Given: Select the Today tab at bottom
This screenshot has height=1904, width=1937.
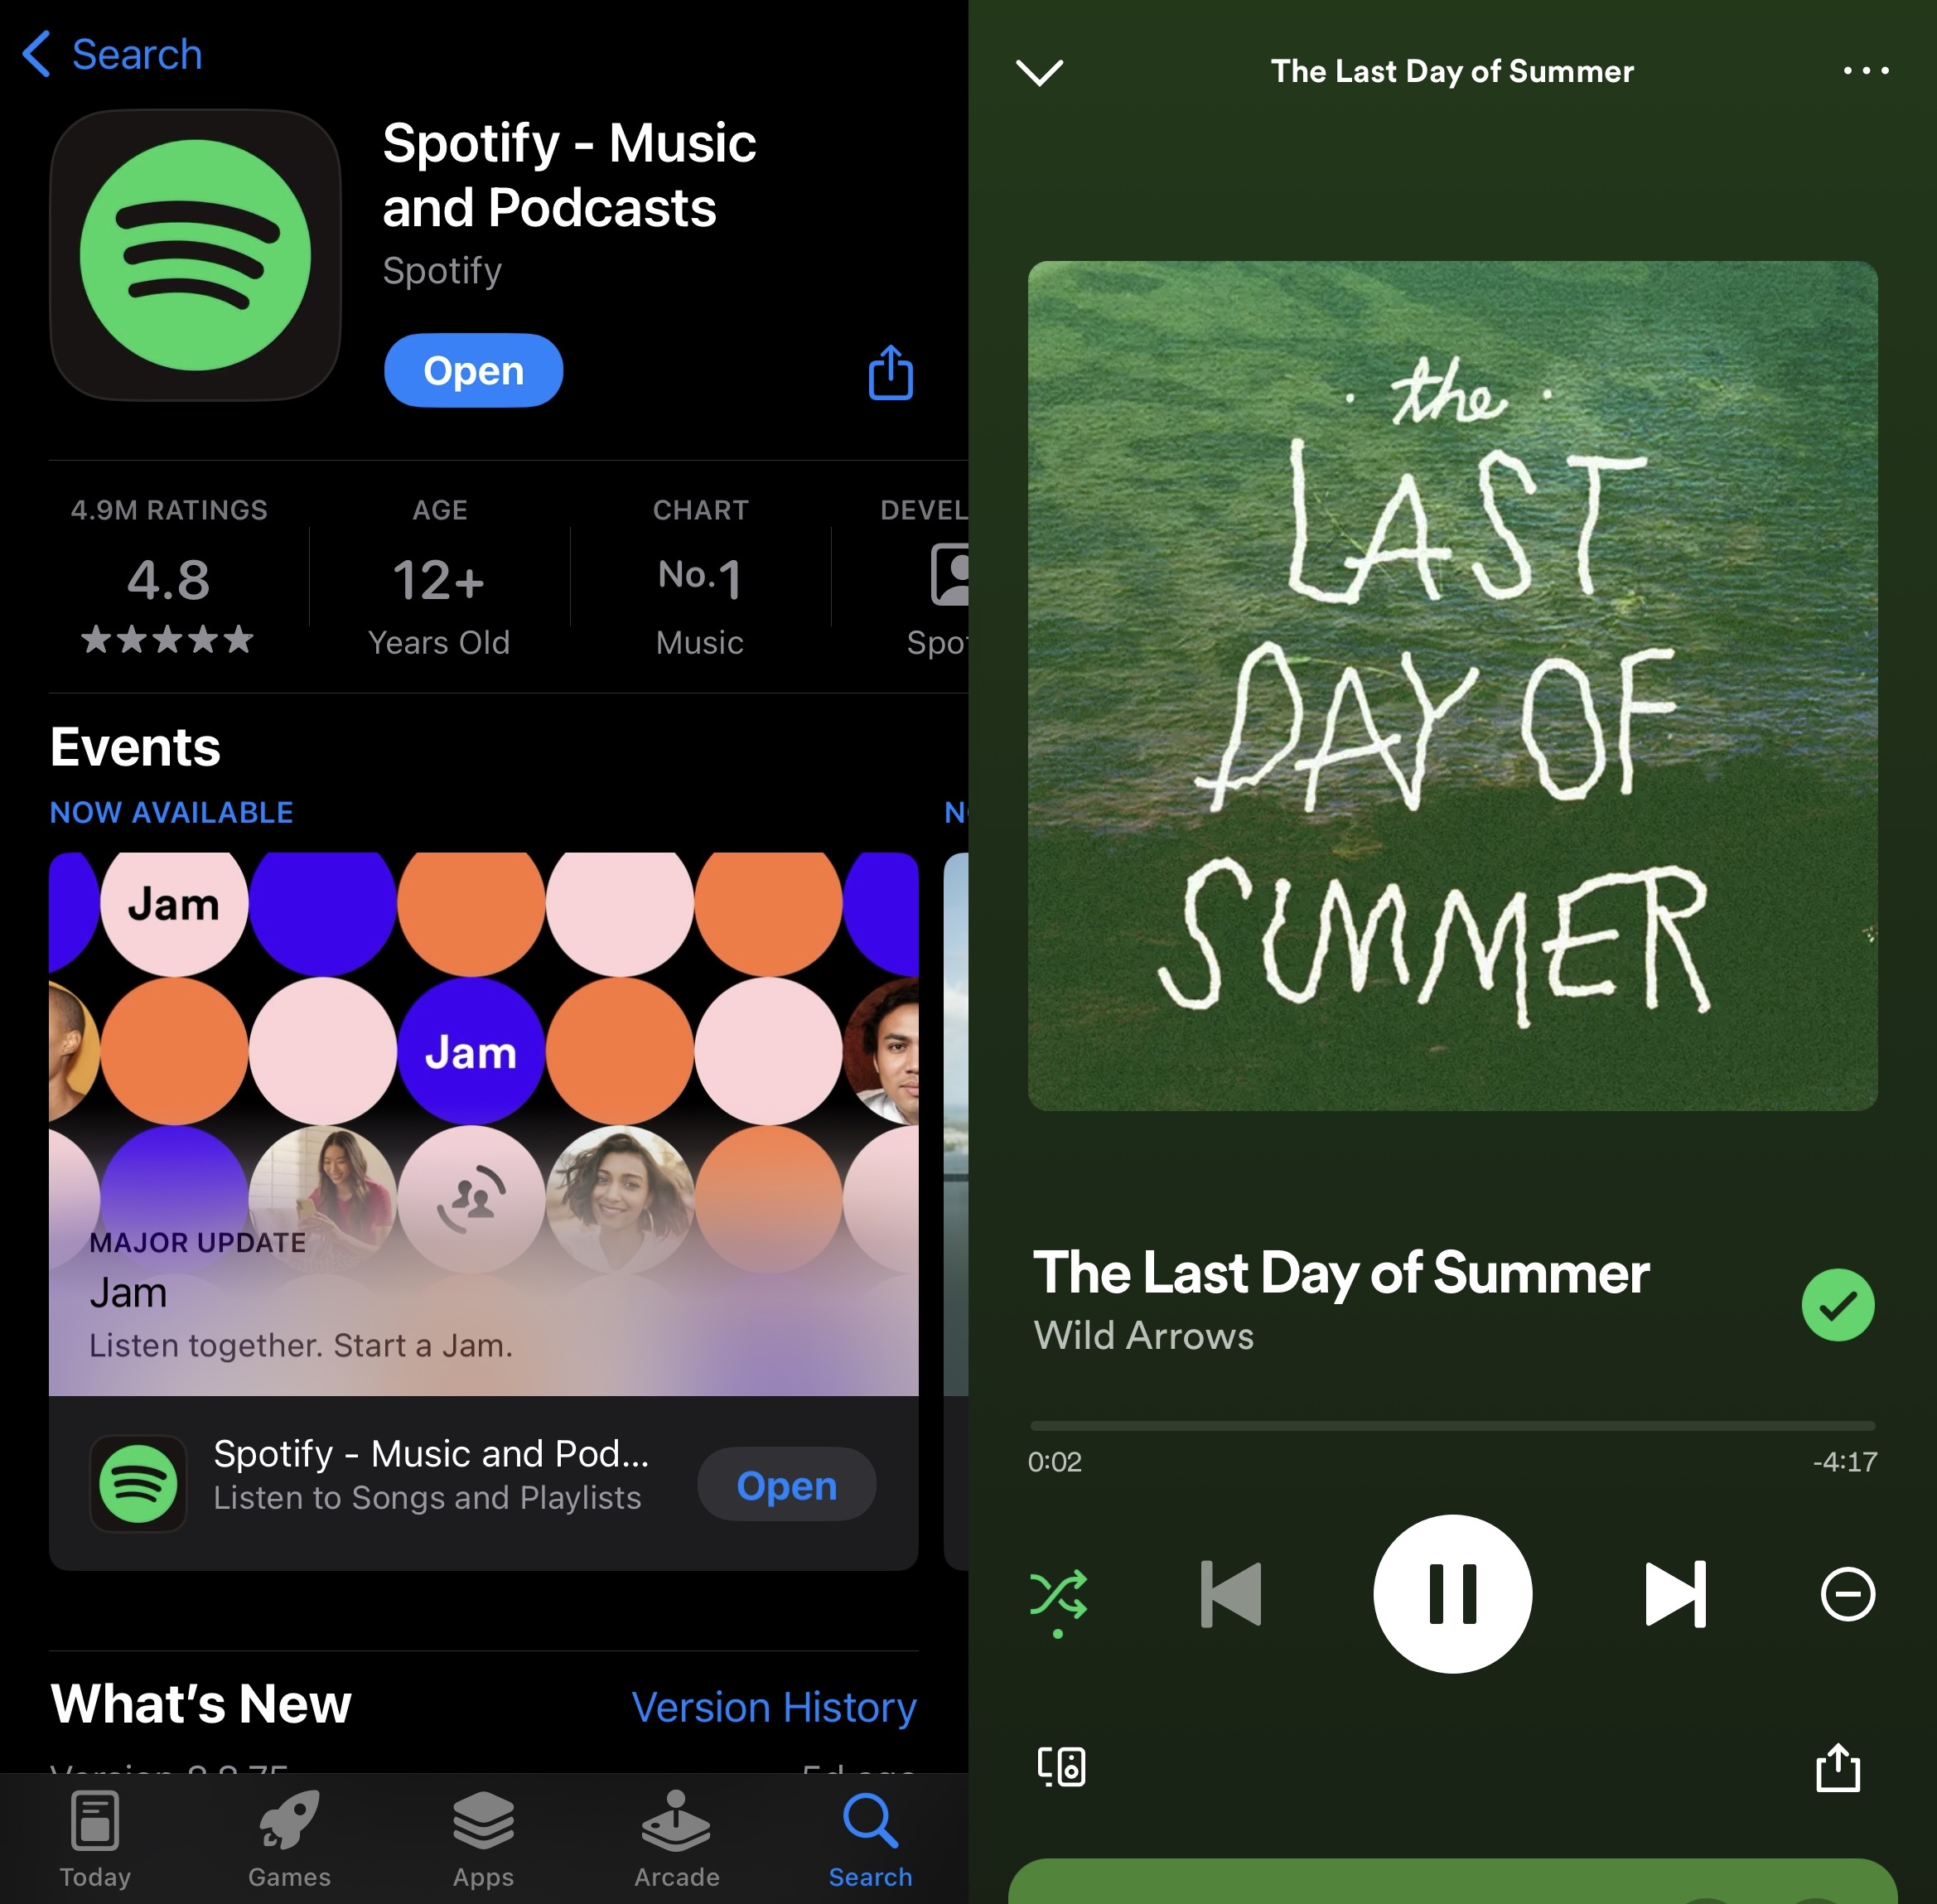Looking at the screenshot, I should pyautogui.click(x=96, y=1843).
